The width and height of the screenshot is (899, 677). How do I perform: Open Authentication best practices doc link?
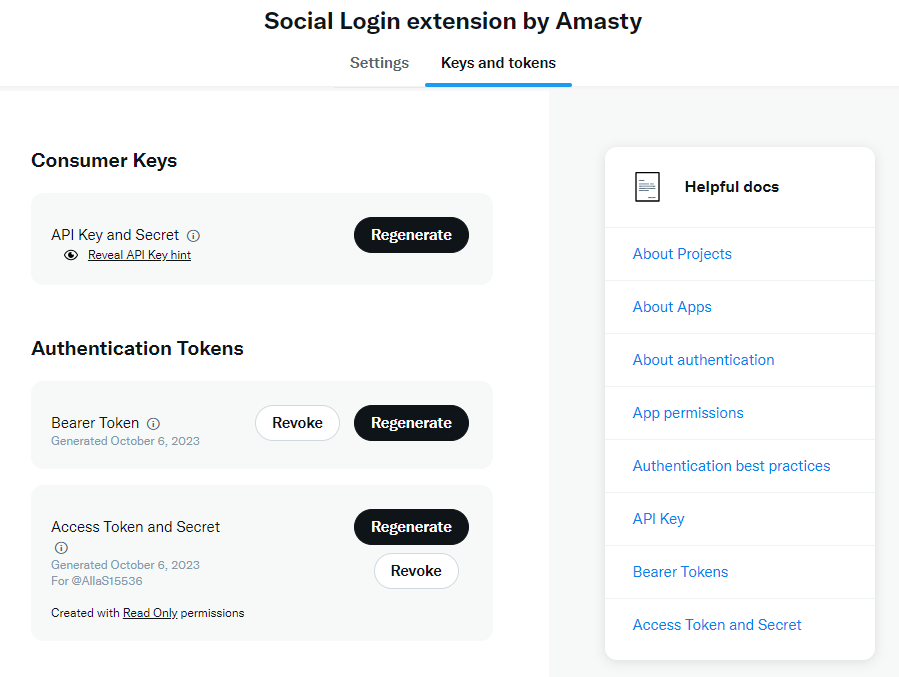732,466
